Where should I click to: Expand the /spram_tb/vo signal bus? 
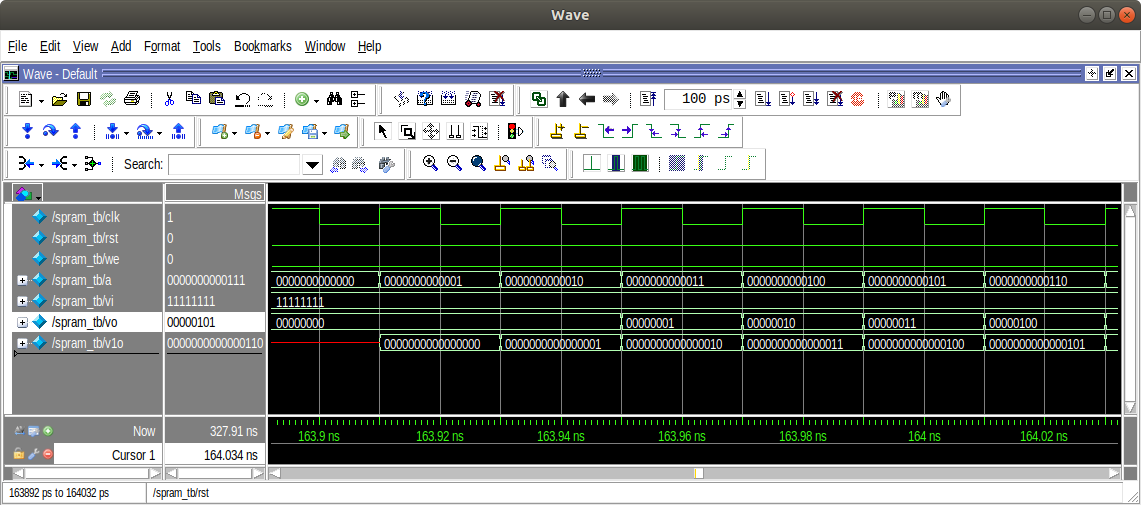[x=22, y=322]
